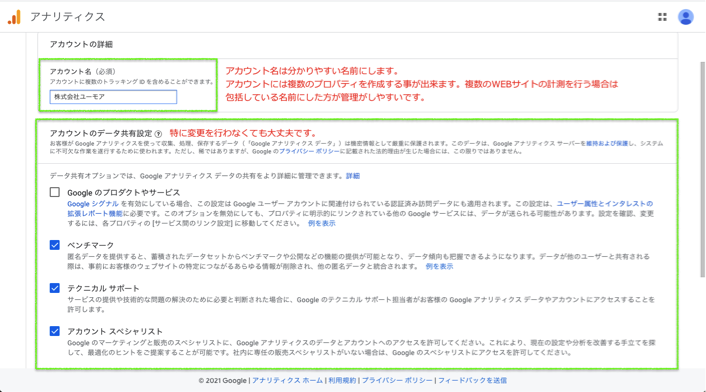The image size is (706, 392).
Task: Open the ユーザー属性とインタレスト link
Action: [605, 204]
